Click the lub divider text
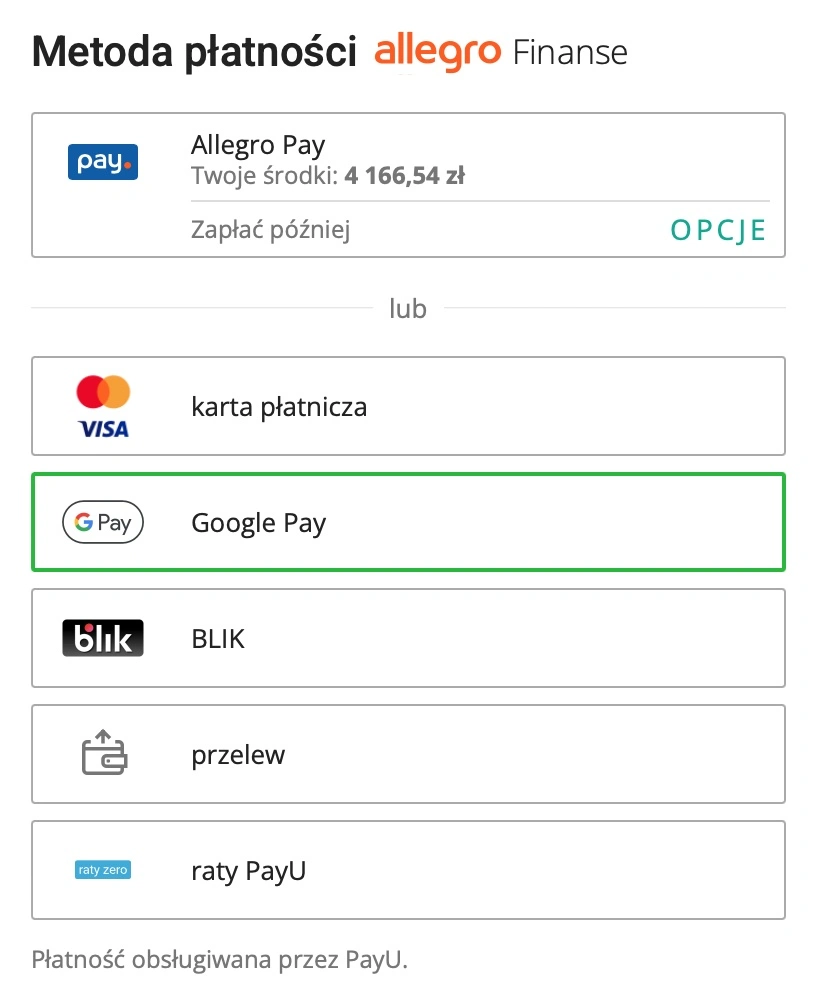Image resolution: width=822 pixels, height=996 pixels. [408, 309]
